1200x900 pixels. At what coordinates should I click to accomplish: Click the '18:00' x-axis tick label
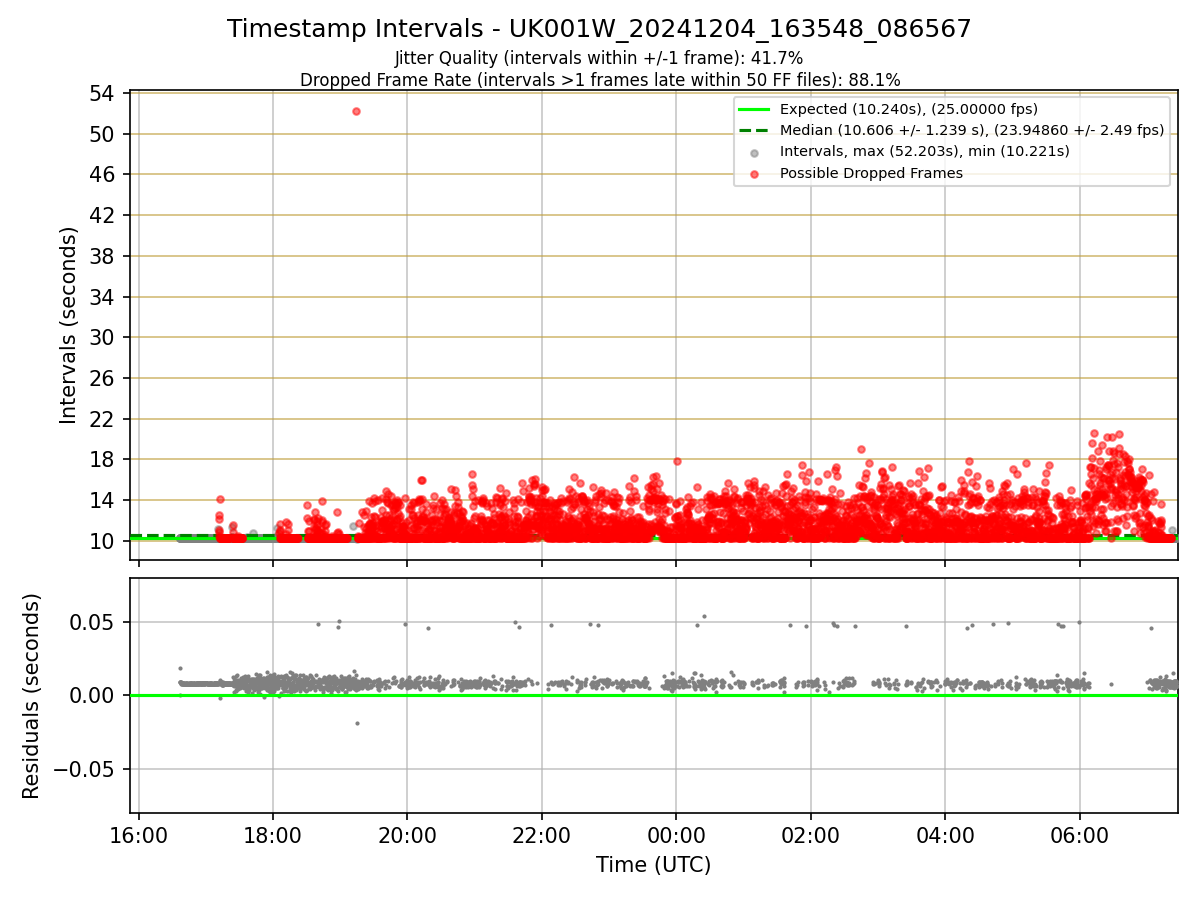[273, 835]
